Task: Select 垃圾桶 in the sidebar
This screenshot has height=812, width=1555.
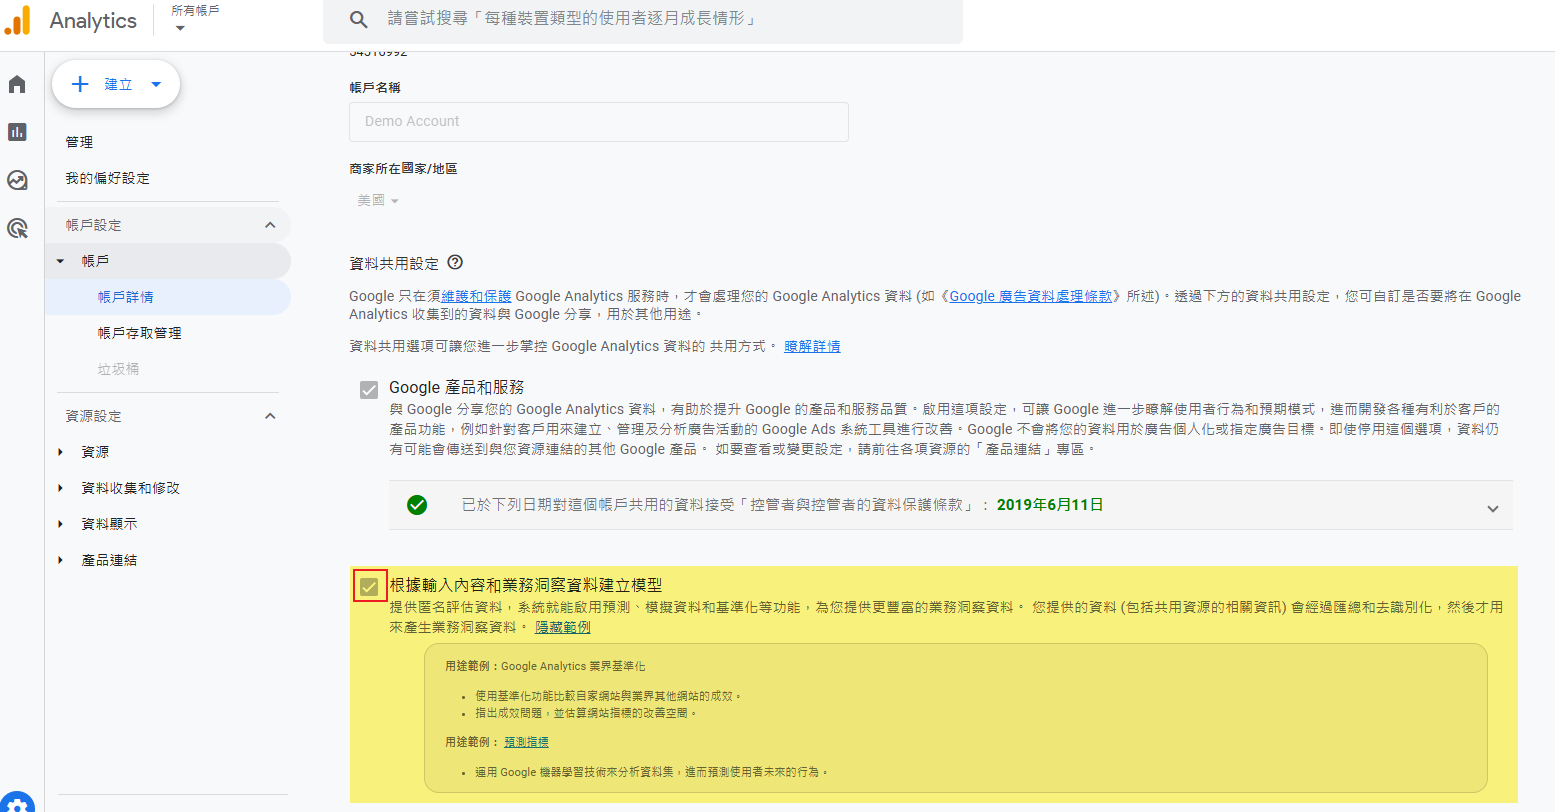Action: (x=118, y=369)
